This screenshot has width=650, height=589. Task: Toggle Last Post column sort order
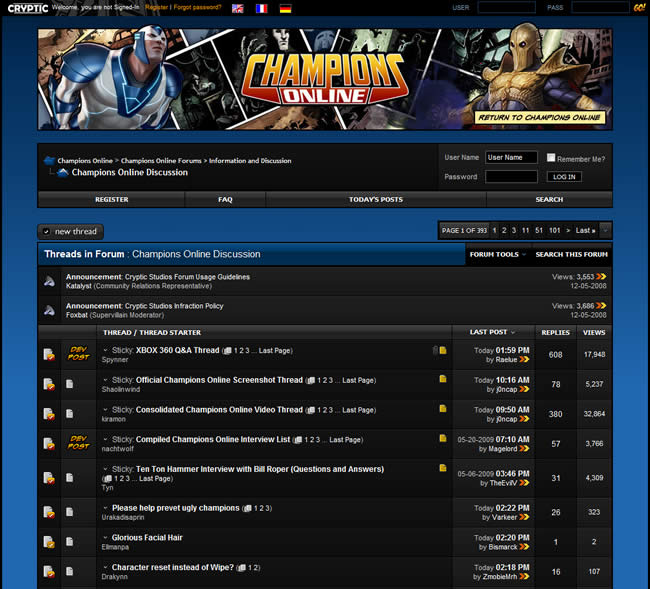pyautogui.click(x=492, y=332)
